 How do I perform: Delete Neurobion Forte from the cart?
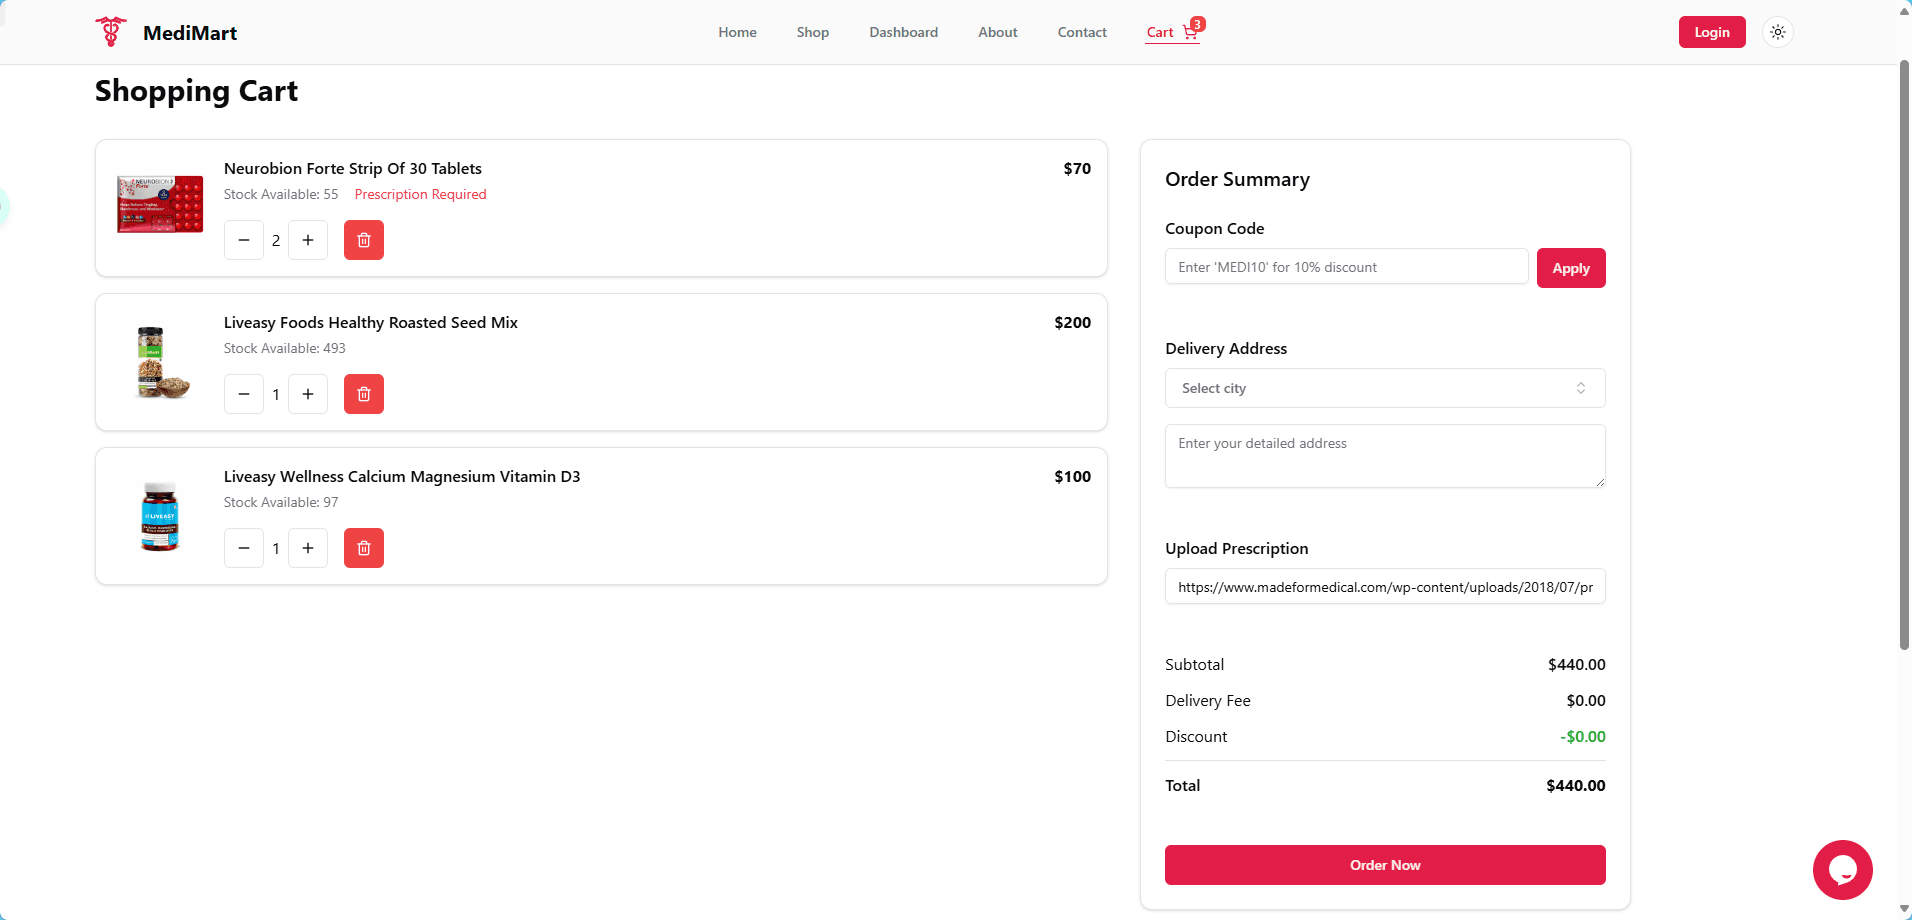pos(364,240)
